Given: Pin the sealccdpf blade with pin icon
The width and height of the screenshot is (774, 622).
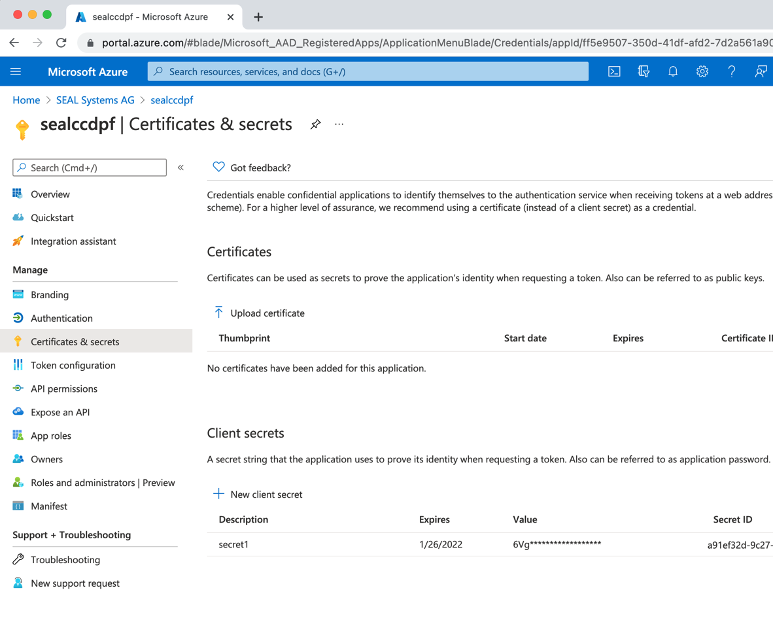Looking at the screenshot, I should [315, 124].
